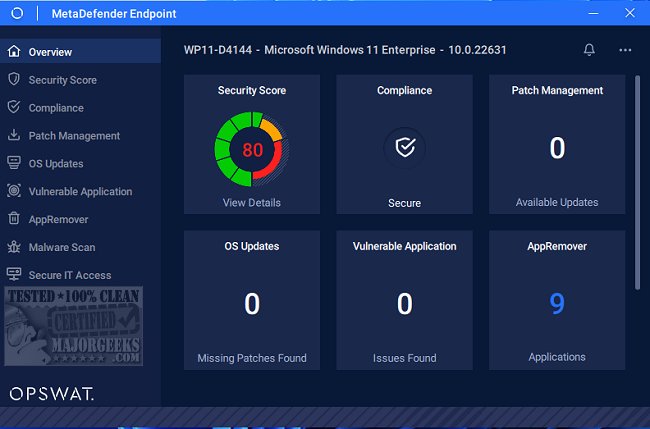Click the Compliance card shield check icon
The width and height of the screenshot is (650, 429).
(x=405, y=147)
